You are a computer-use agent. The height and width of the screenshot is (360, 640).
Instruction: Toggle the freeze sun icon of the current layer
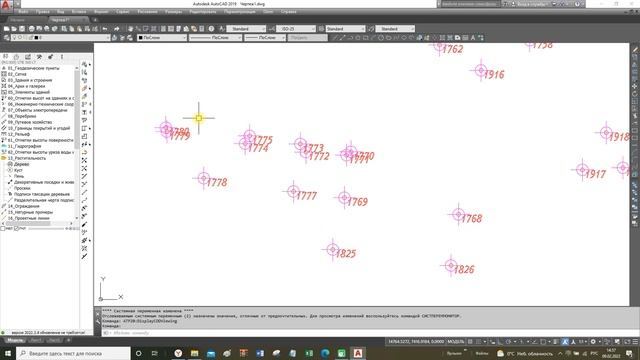coord(20,38)
